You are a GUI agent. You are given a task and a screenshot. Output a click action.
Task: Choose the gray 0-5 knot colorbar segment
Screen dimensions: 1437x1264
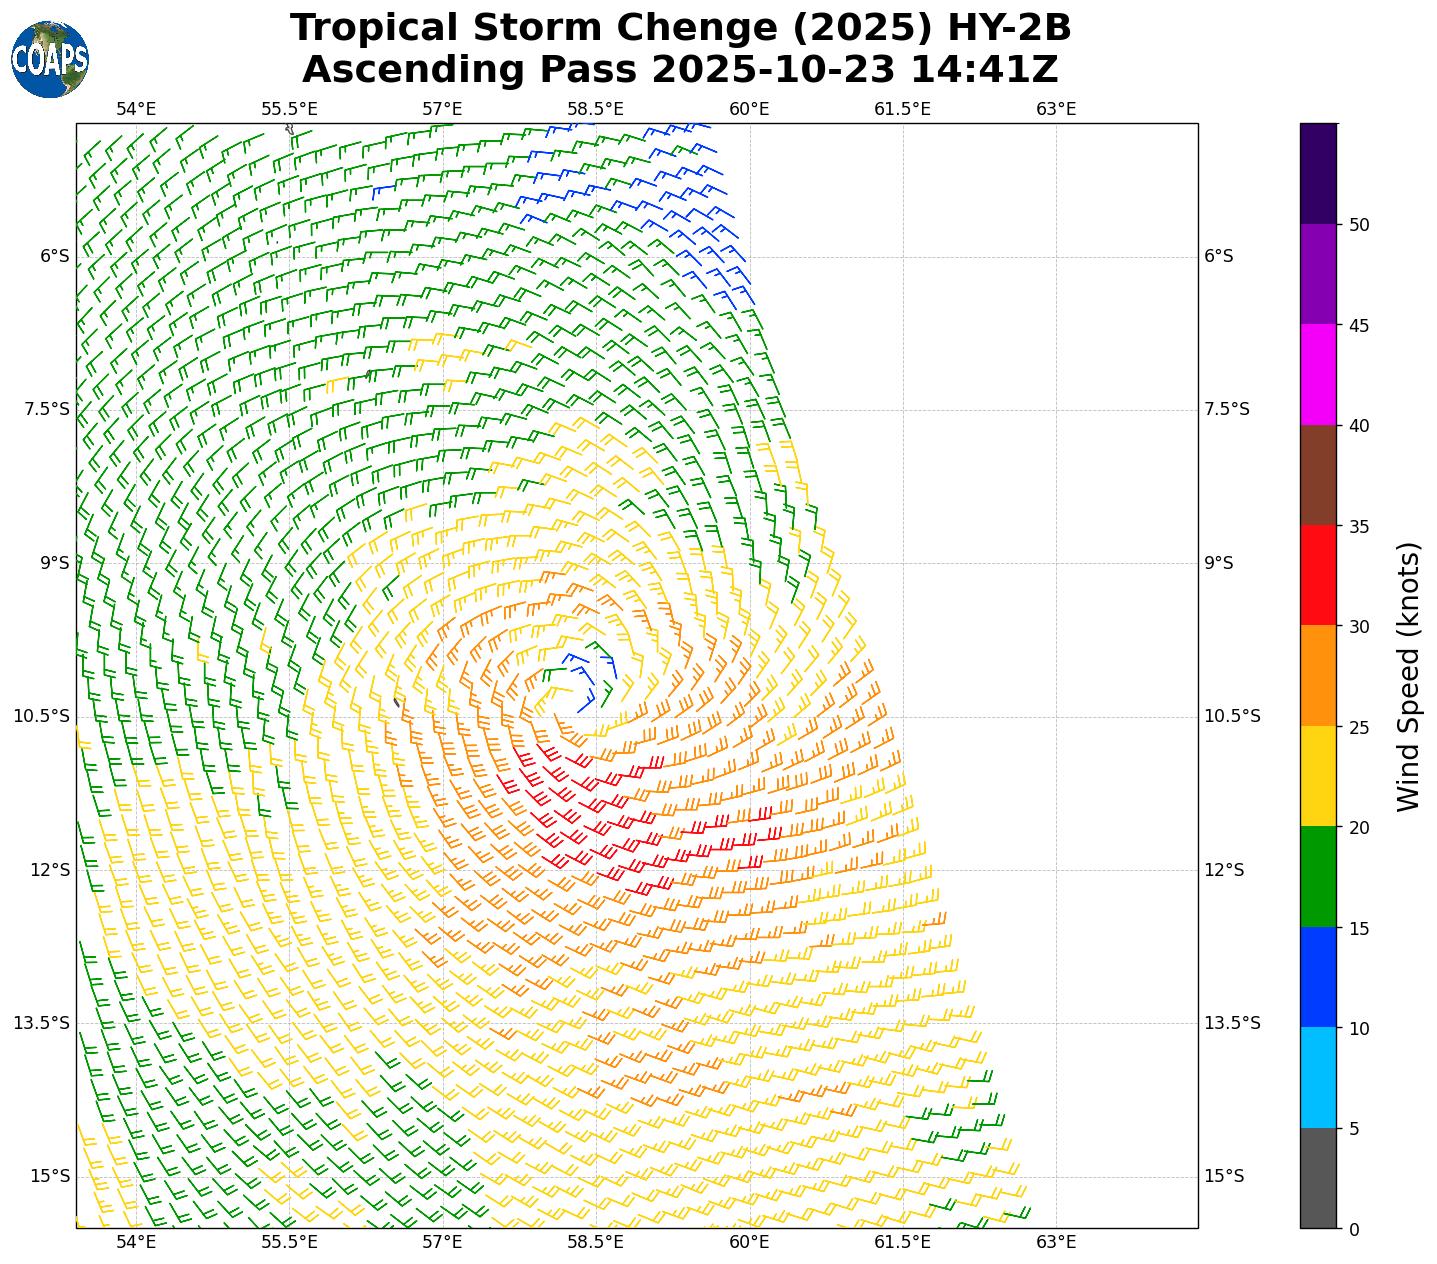pyautogui.click(x=1318, y=1178)
